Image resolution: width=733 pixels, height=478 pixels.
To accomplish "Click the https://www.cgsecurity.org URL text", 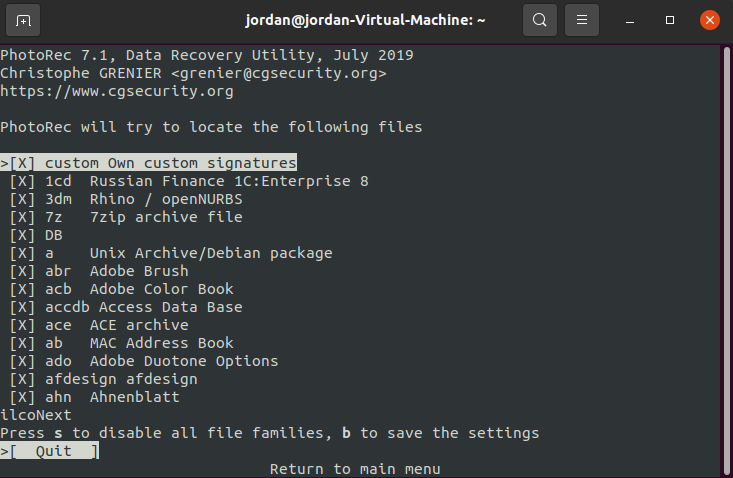I will [x=117, y=91].
